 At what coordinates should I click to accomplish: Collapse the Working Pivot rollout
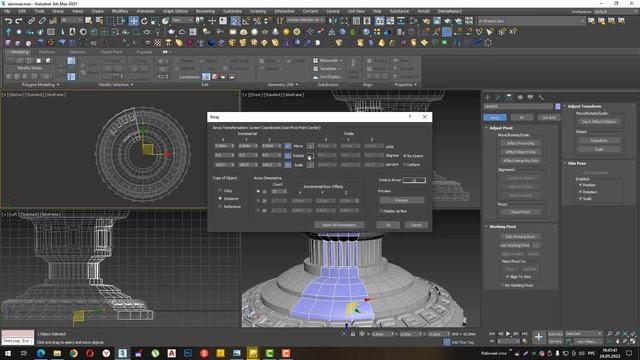pos(502,227)
